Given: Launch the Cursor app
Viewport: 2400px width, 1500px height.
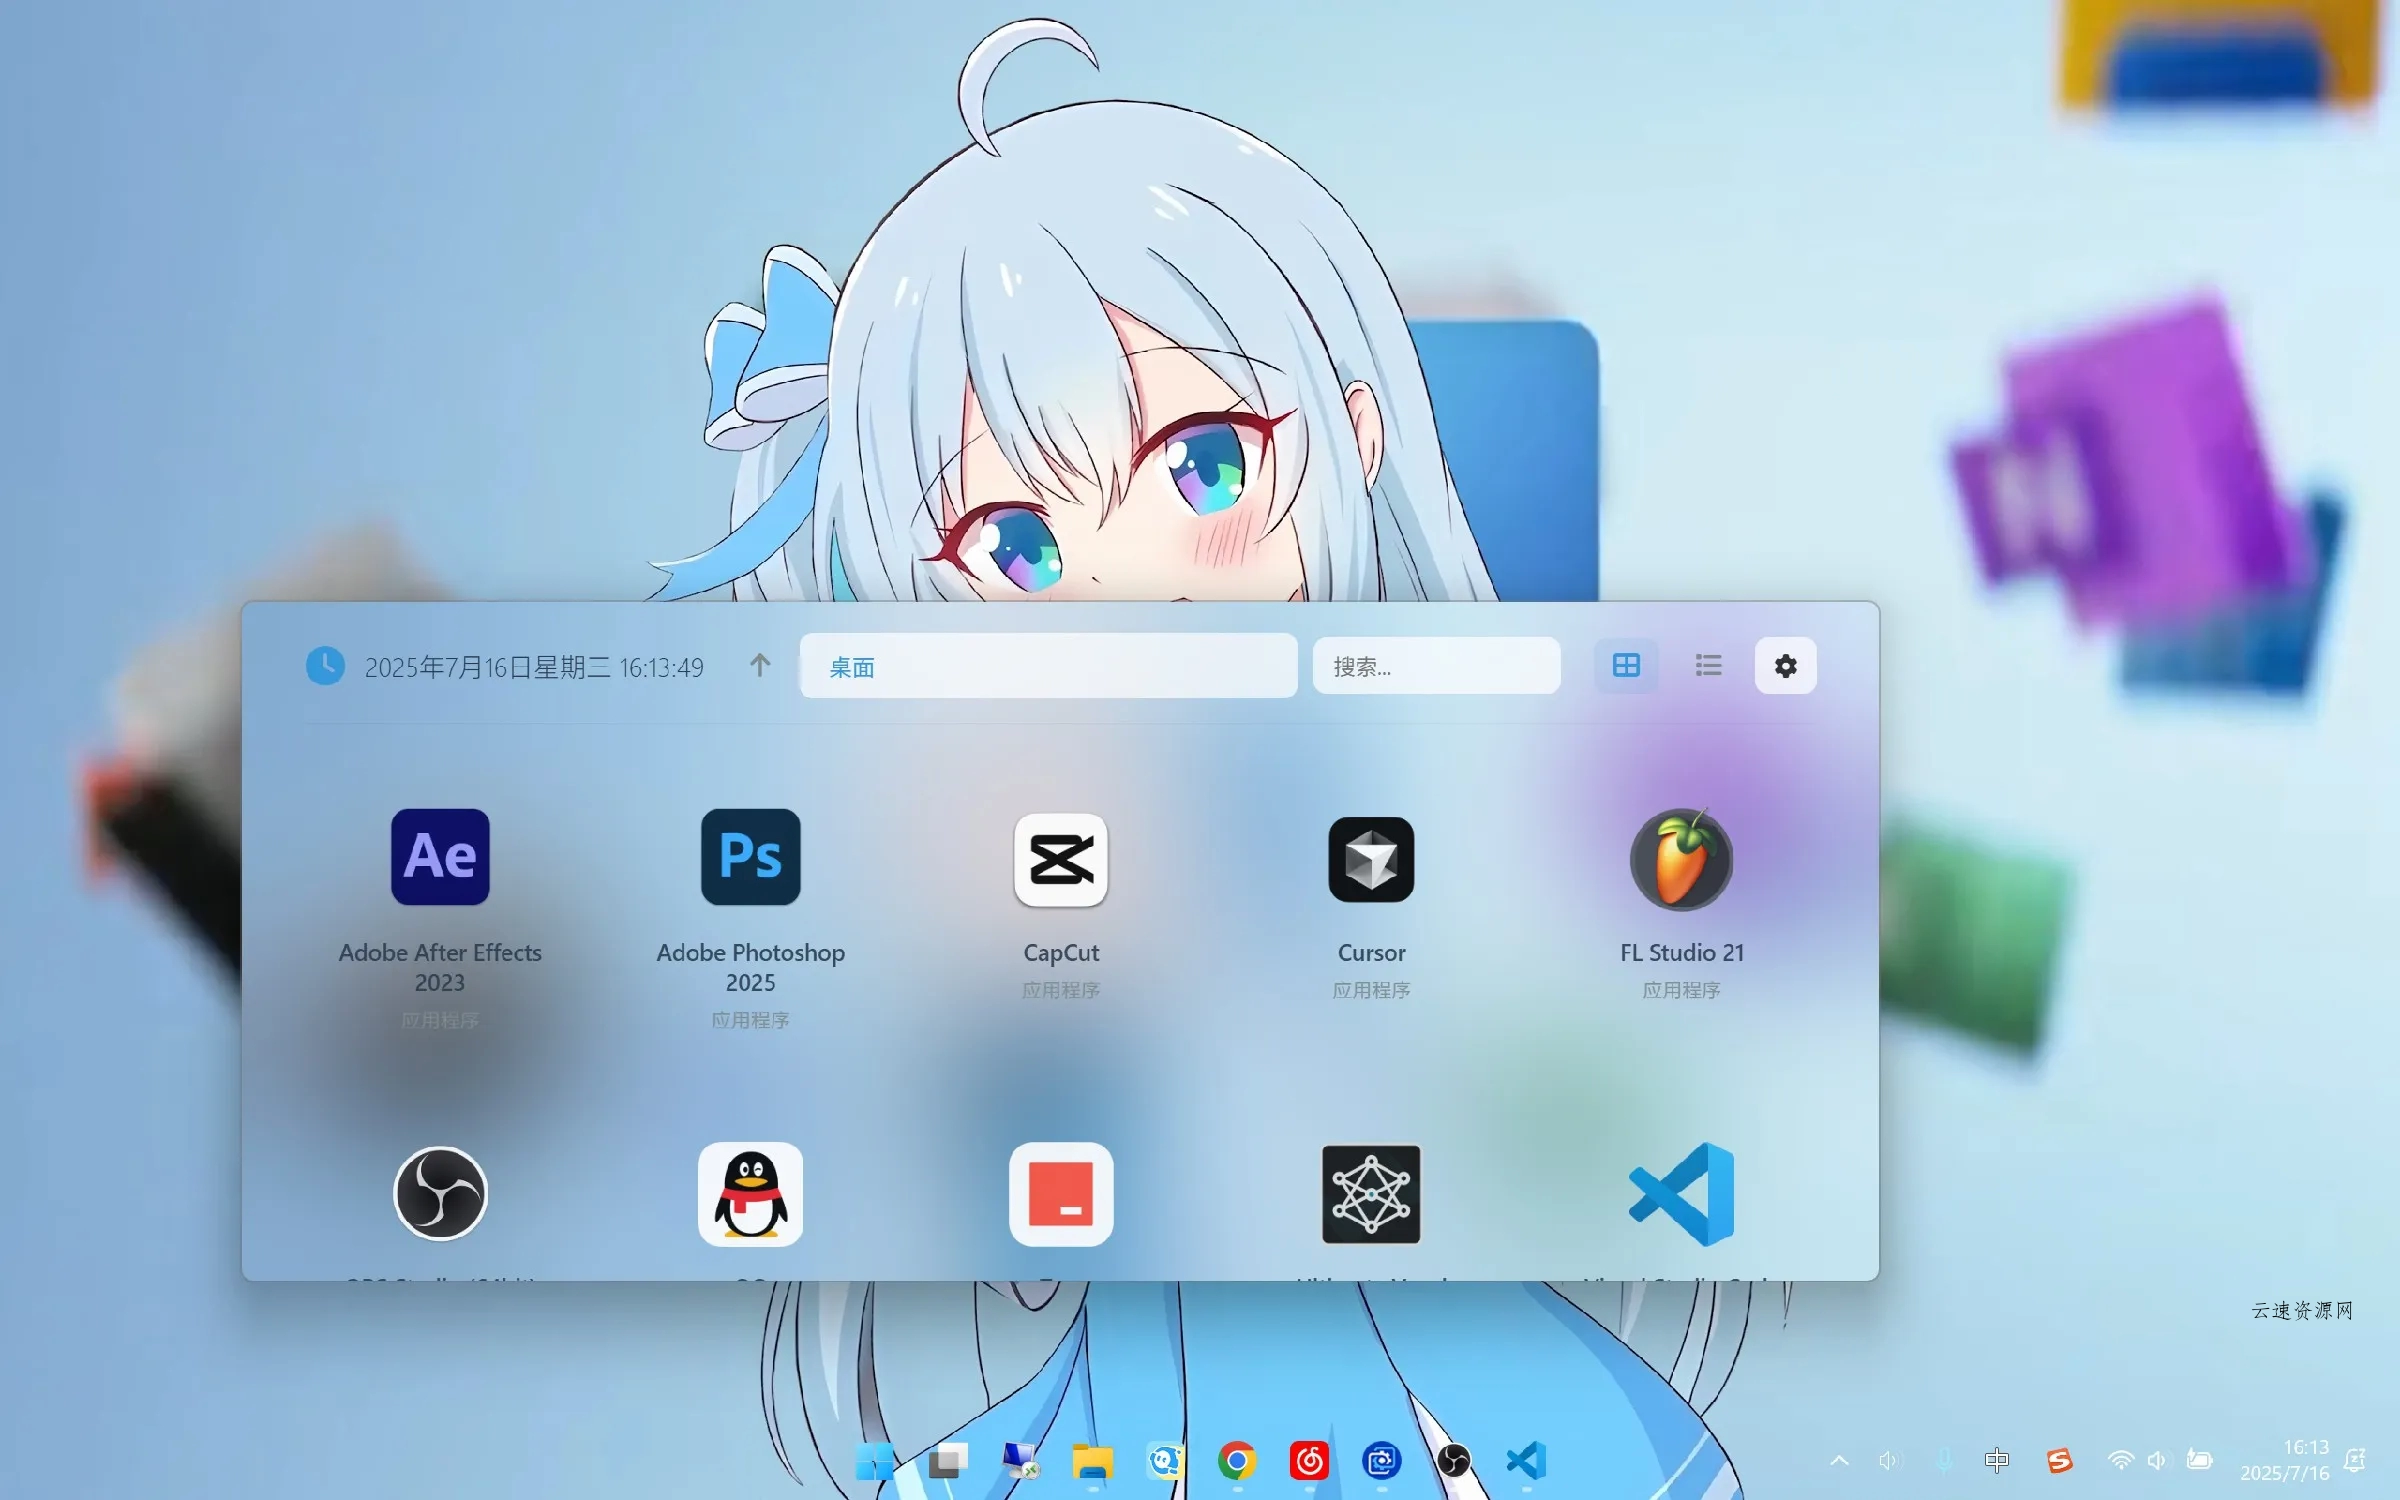Looking at the screenshot, I should tap(1371, 860).
